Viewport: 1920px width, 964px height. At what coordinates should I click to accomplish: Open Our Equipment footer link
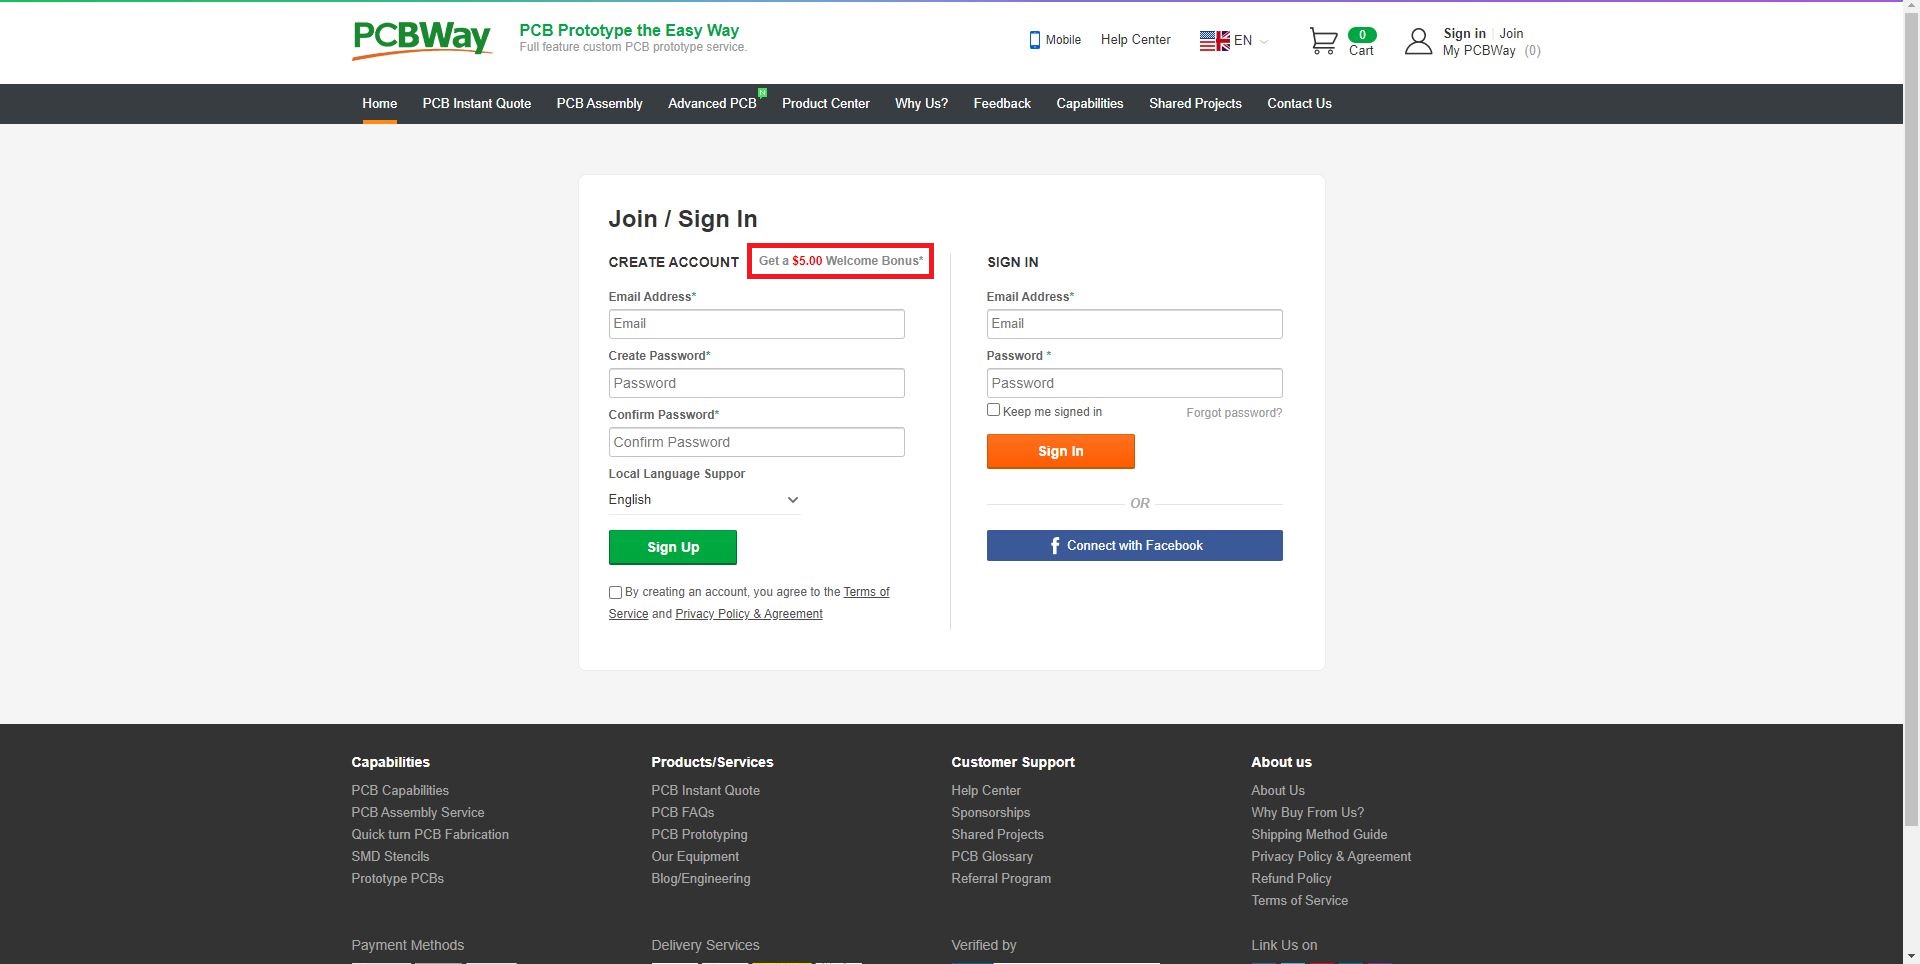pos(695,857)
